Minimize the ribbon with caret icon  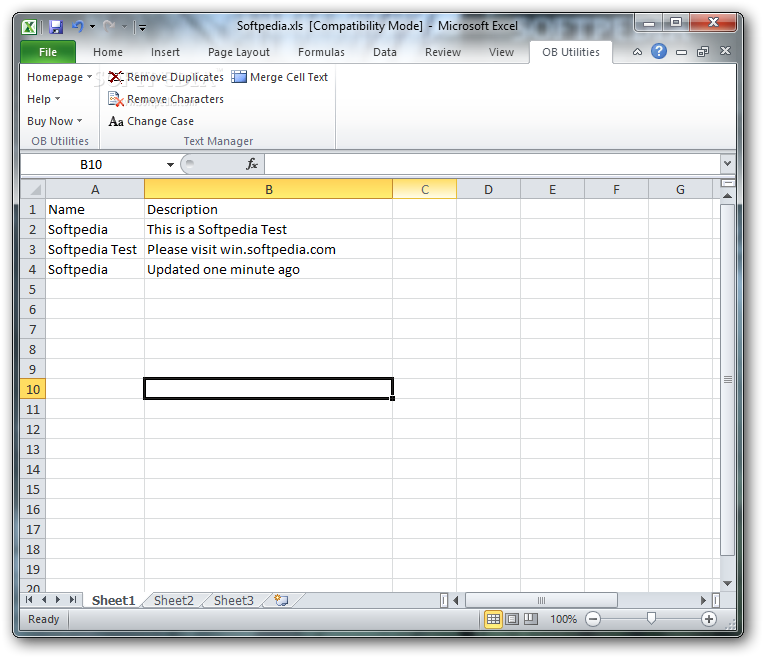pyautogui.click(x=637, y=52)
